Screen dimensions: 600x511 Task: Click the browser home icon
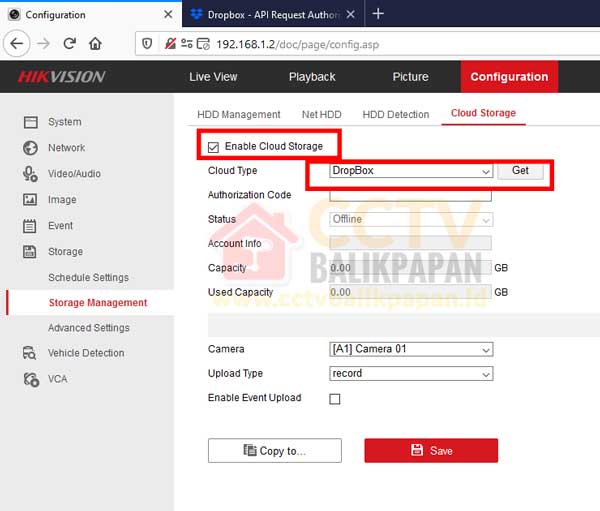click(95, 44)
